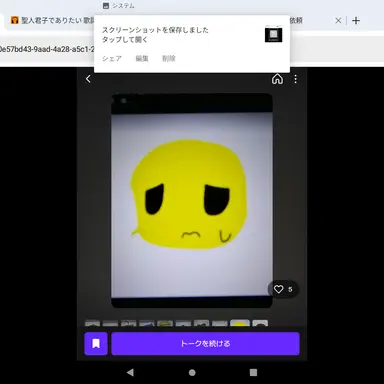Open the saved screenshot thumbnail in the notification

click(273, 35)
